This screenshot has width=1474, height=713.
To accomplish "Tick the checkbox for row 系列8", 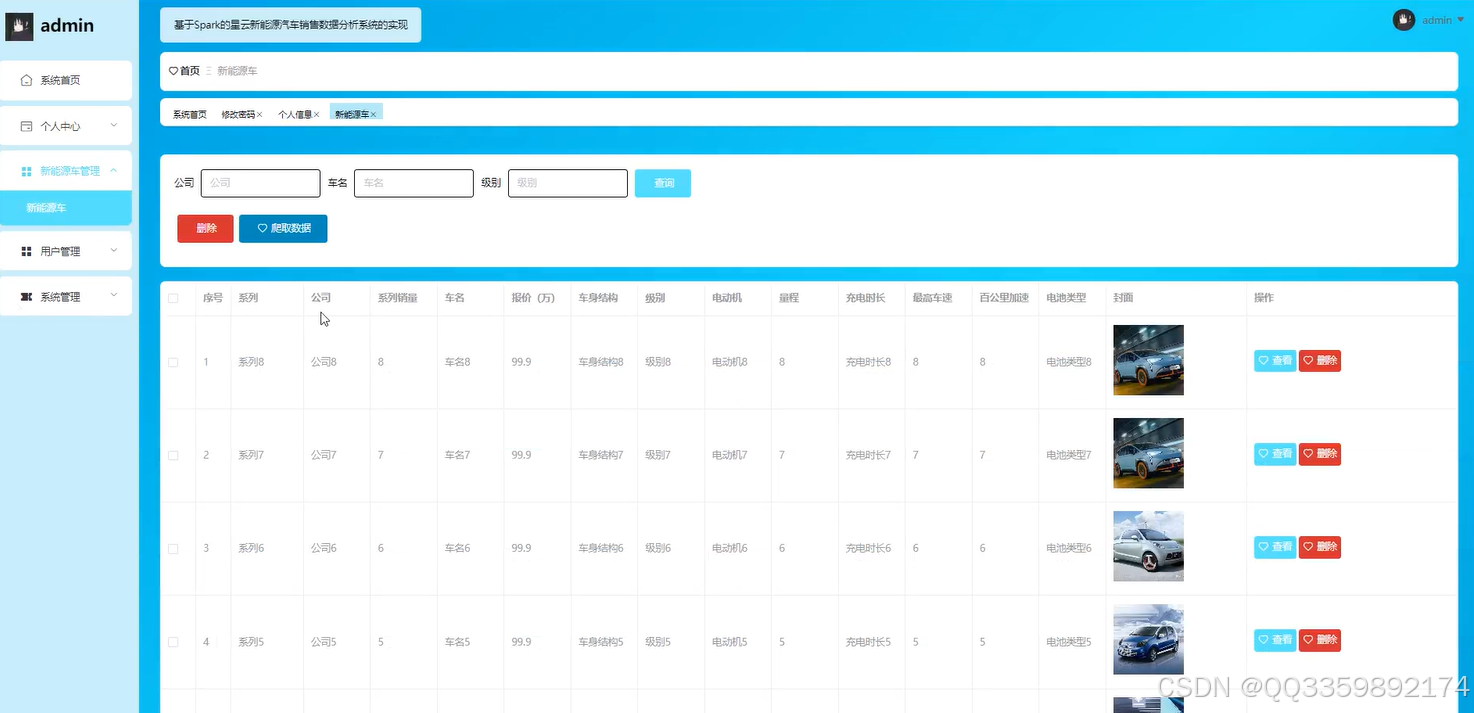I will (173, 362).
